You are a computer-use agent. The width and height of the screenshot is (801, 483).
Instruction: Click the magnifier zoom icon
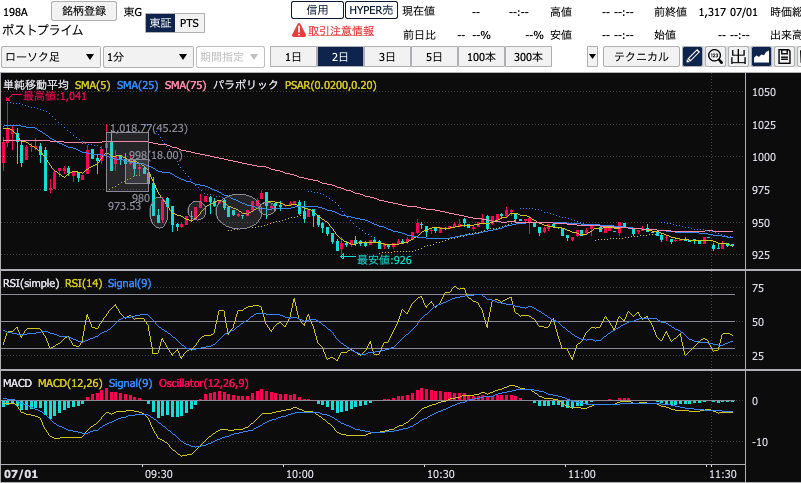point(715,56)
